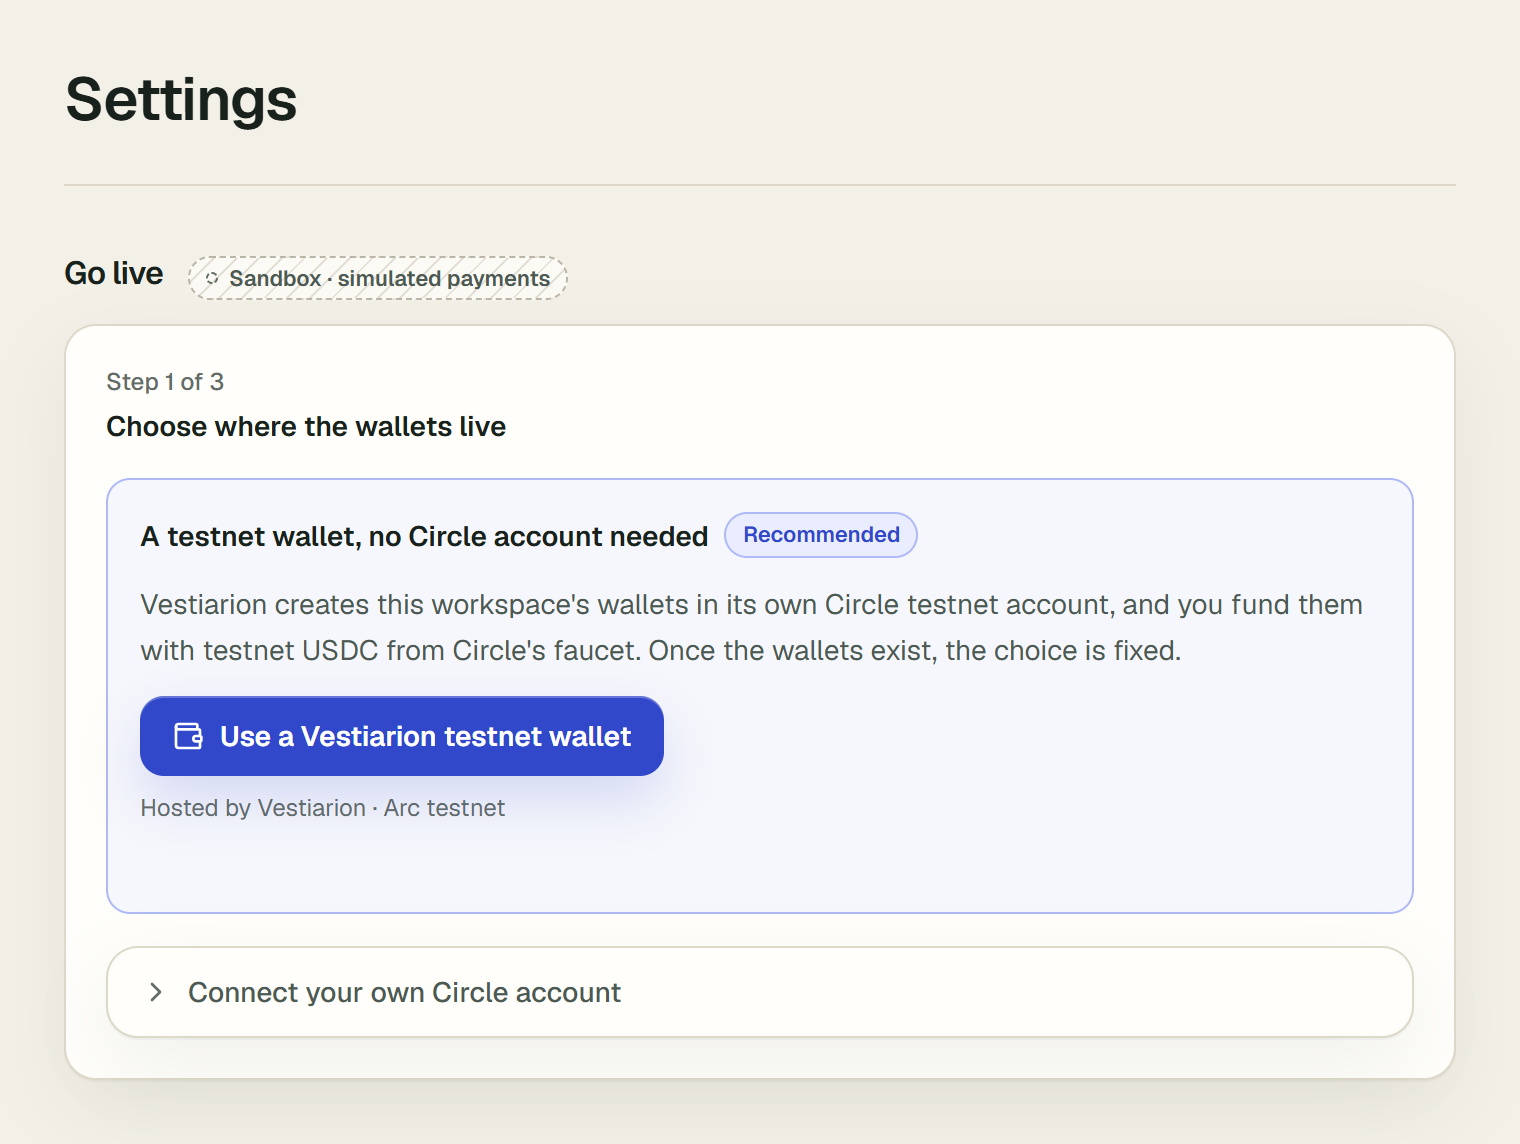Expand Connect your own Circle account chevron

coord(156,992)
